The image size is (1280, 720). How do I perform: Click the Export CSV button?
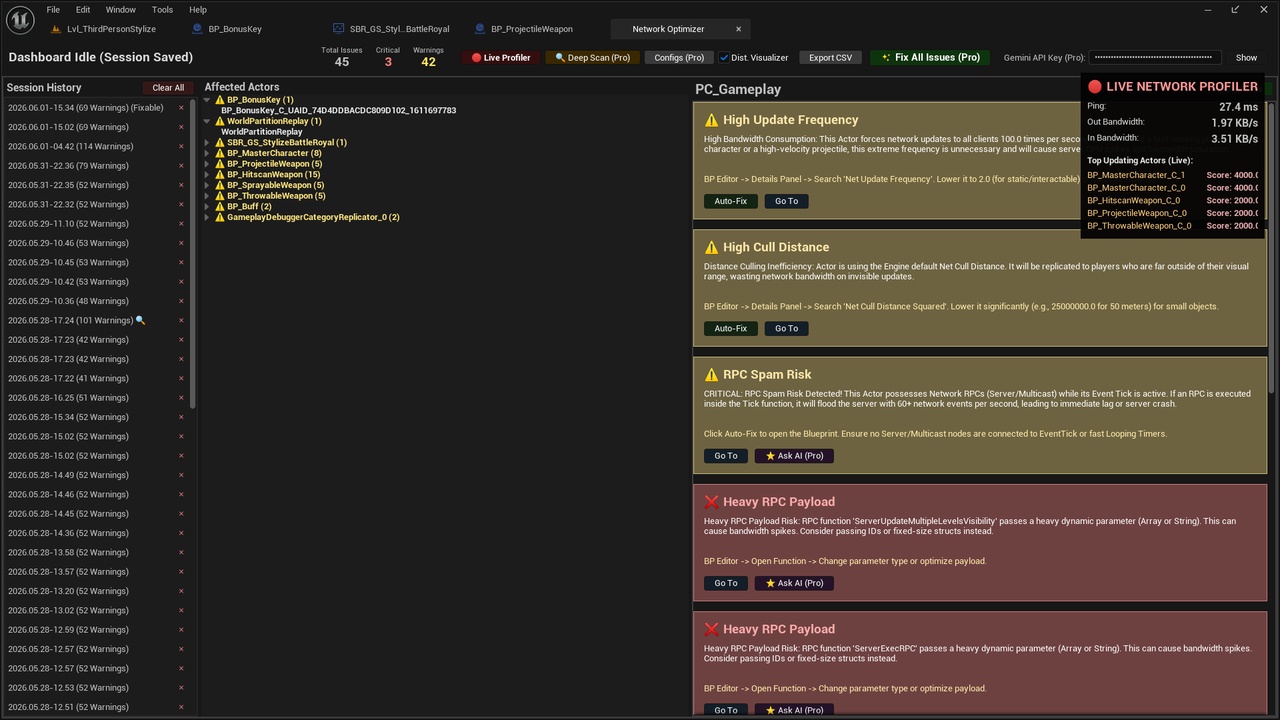[830, 58]
